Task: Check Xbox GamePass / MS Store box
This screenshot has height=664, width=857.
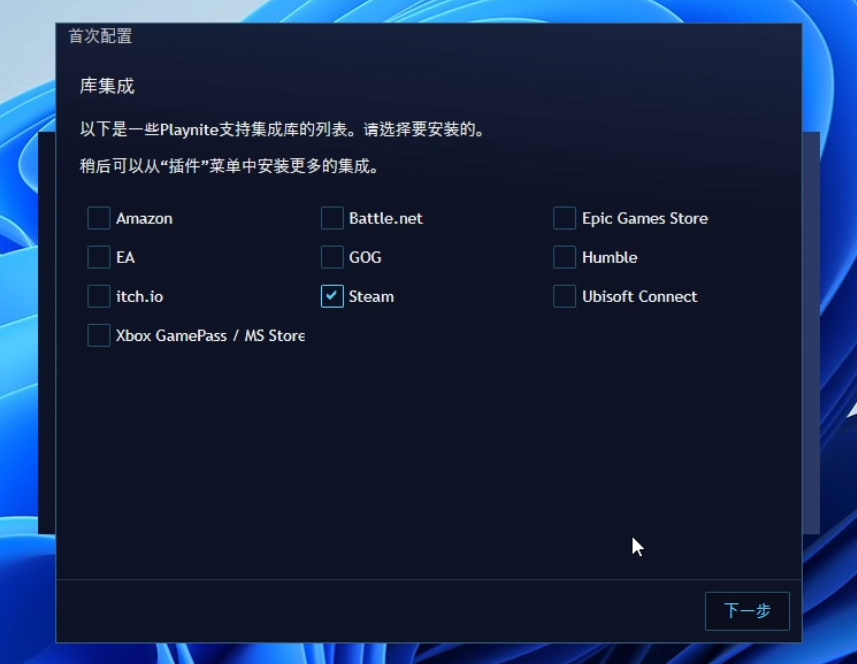Action: click(99, 336)
